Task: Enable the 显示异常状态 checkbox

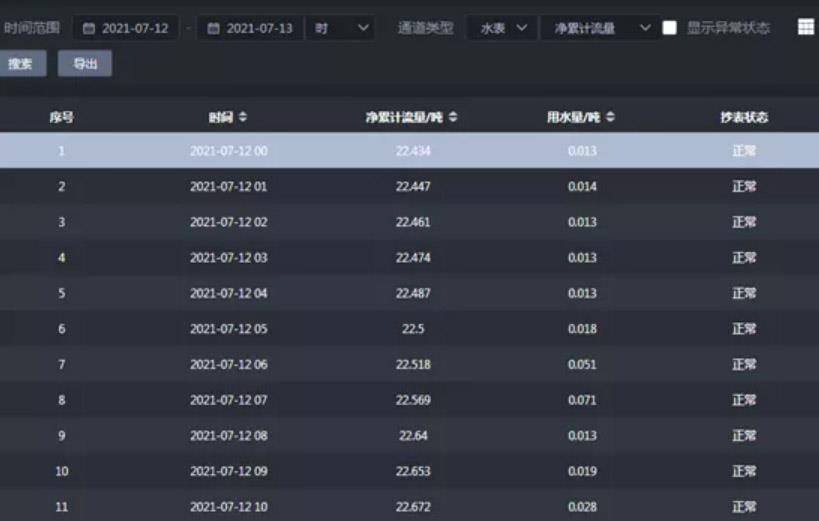Action: [x=670, y=28]
